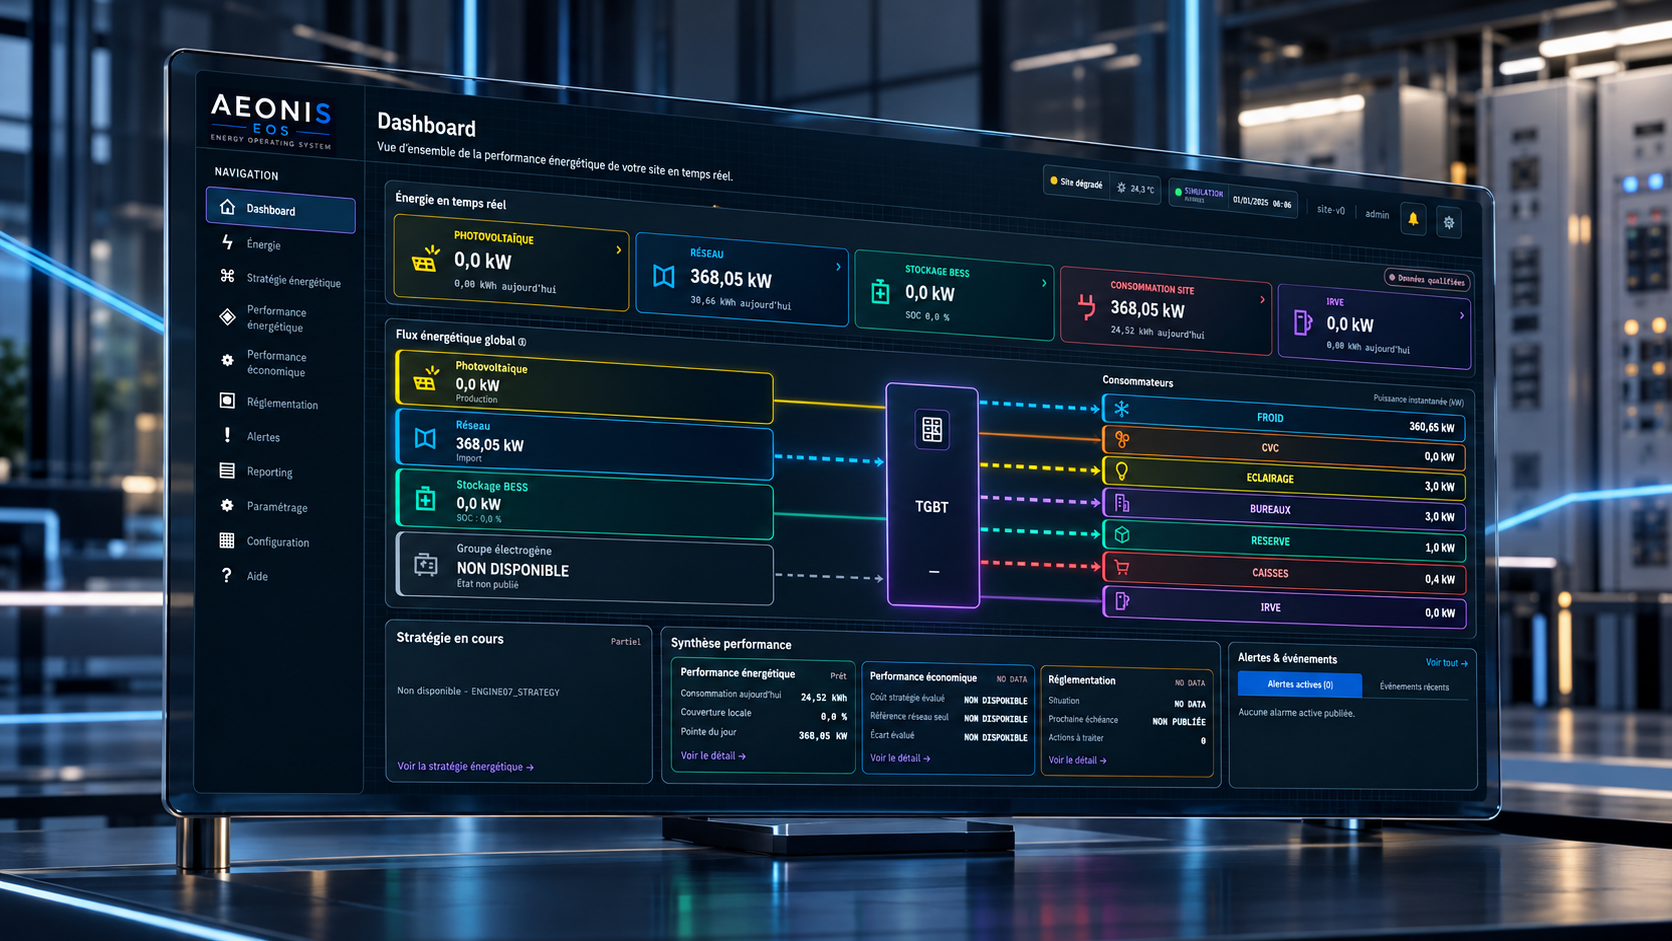Click the FROID snowflake icon
The width and height of the screenshot is (1672, 941).
tap(1122, 408)
